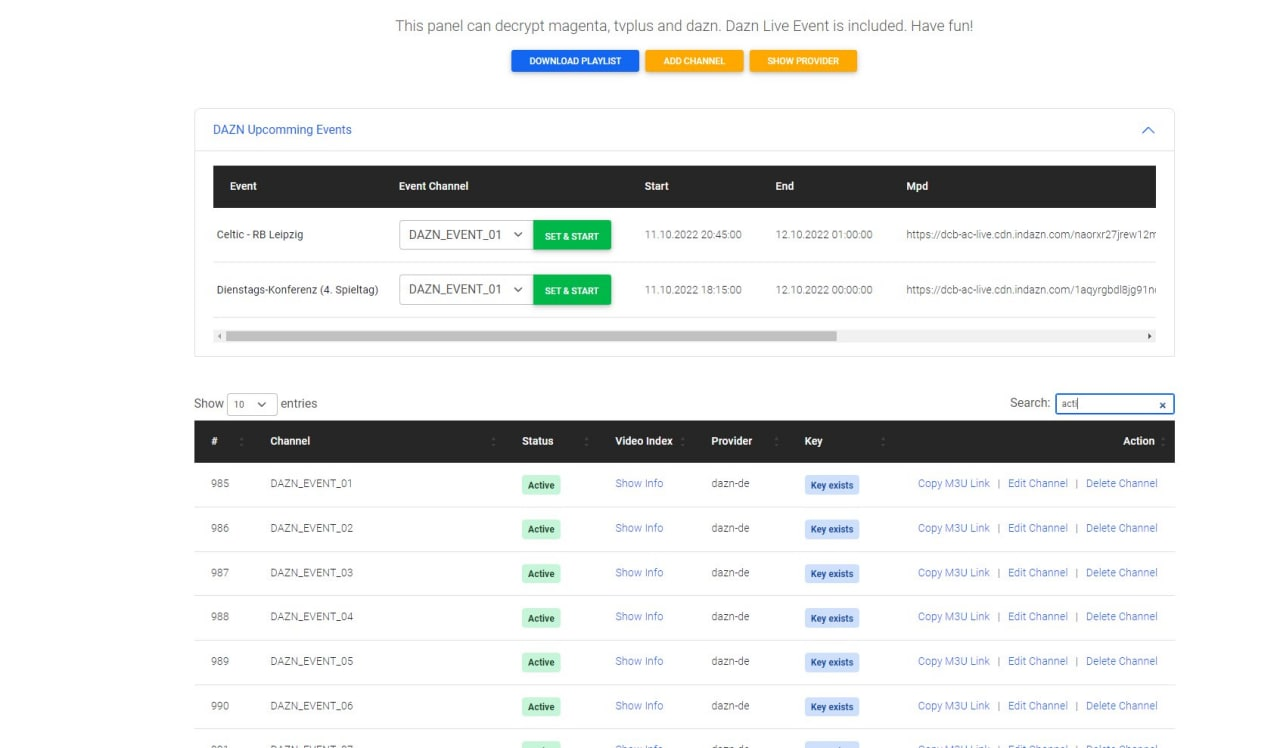Click the Celtic - RB Leipzig event name

(x=260, y=235)
